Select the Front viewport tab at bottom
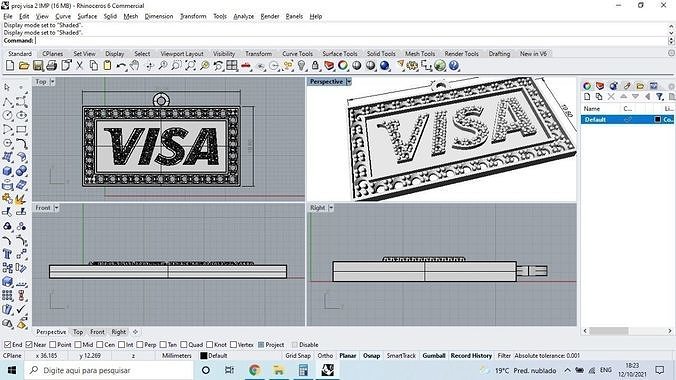 [97, 332]
